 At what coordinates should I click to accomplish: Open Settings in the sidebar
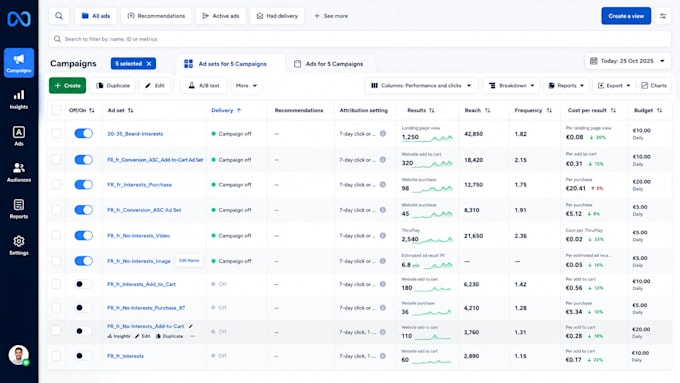click(19, 245)
